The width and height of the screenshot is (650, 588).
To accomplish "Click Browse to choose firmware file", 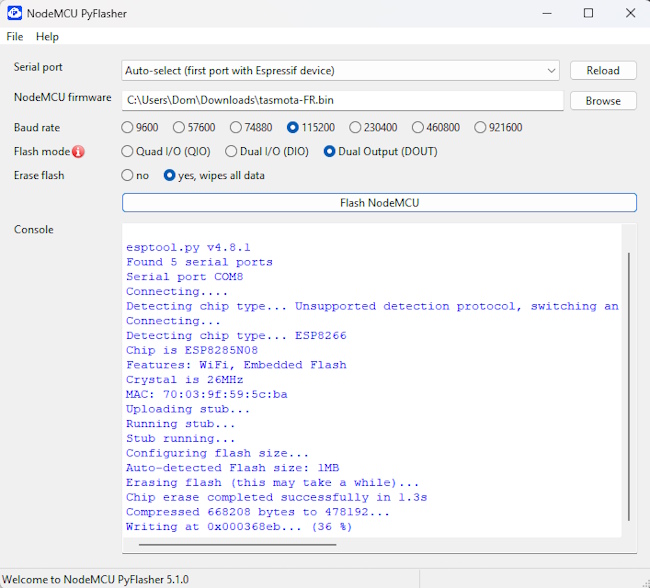I will point(603,101).
